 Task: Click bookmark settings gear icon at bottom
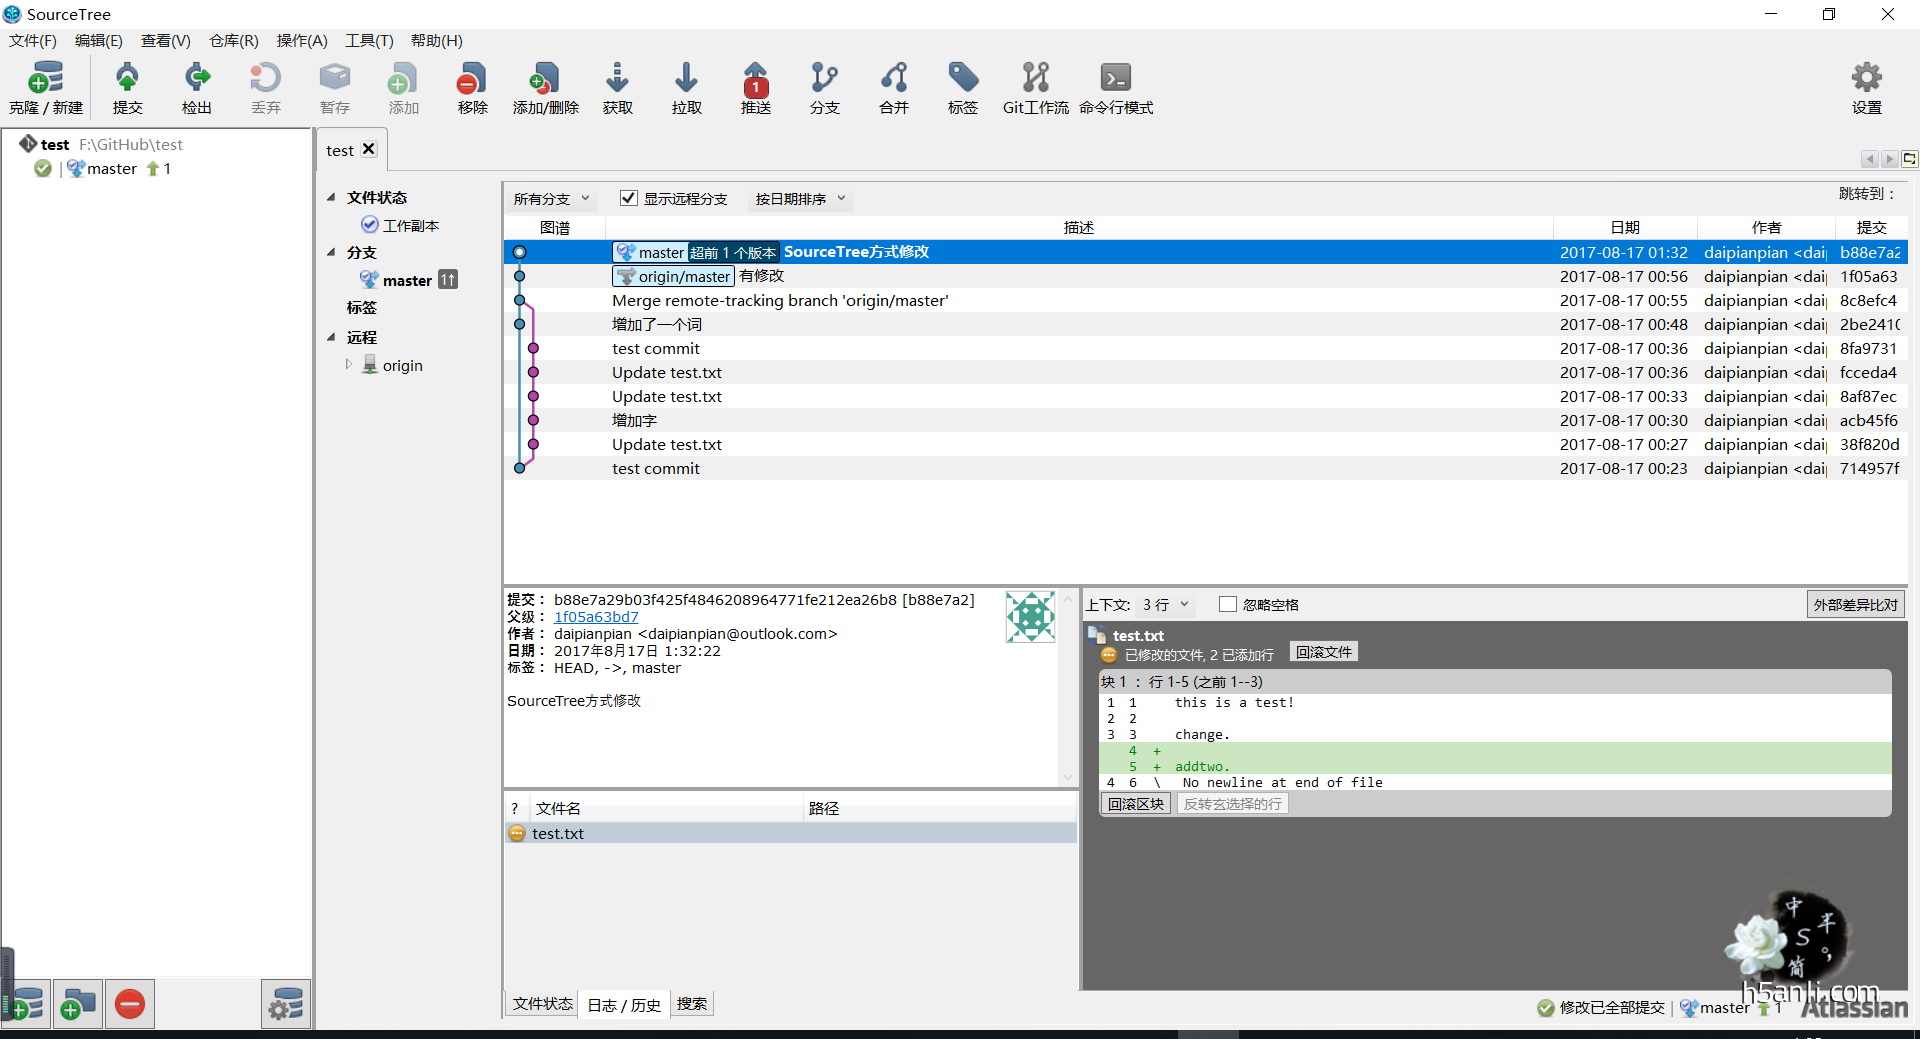[x=286, y=1004]
